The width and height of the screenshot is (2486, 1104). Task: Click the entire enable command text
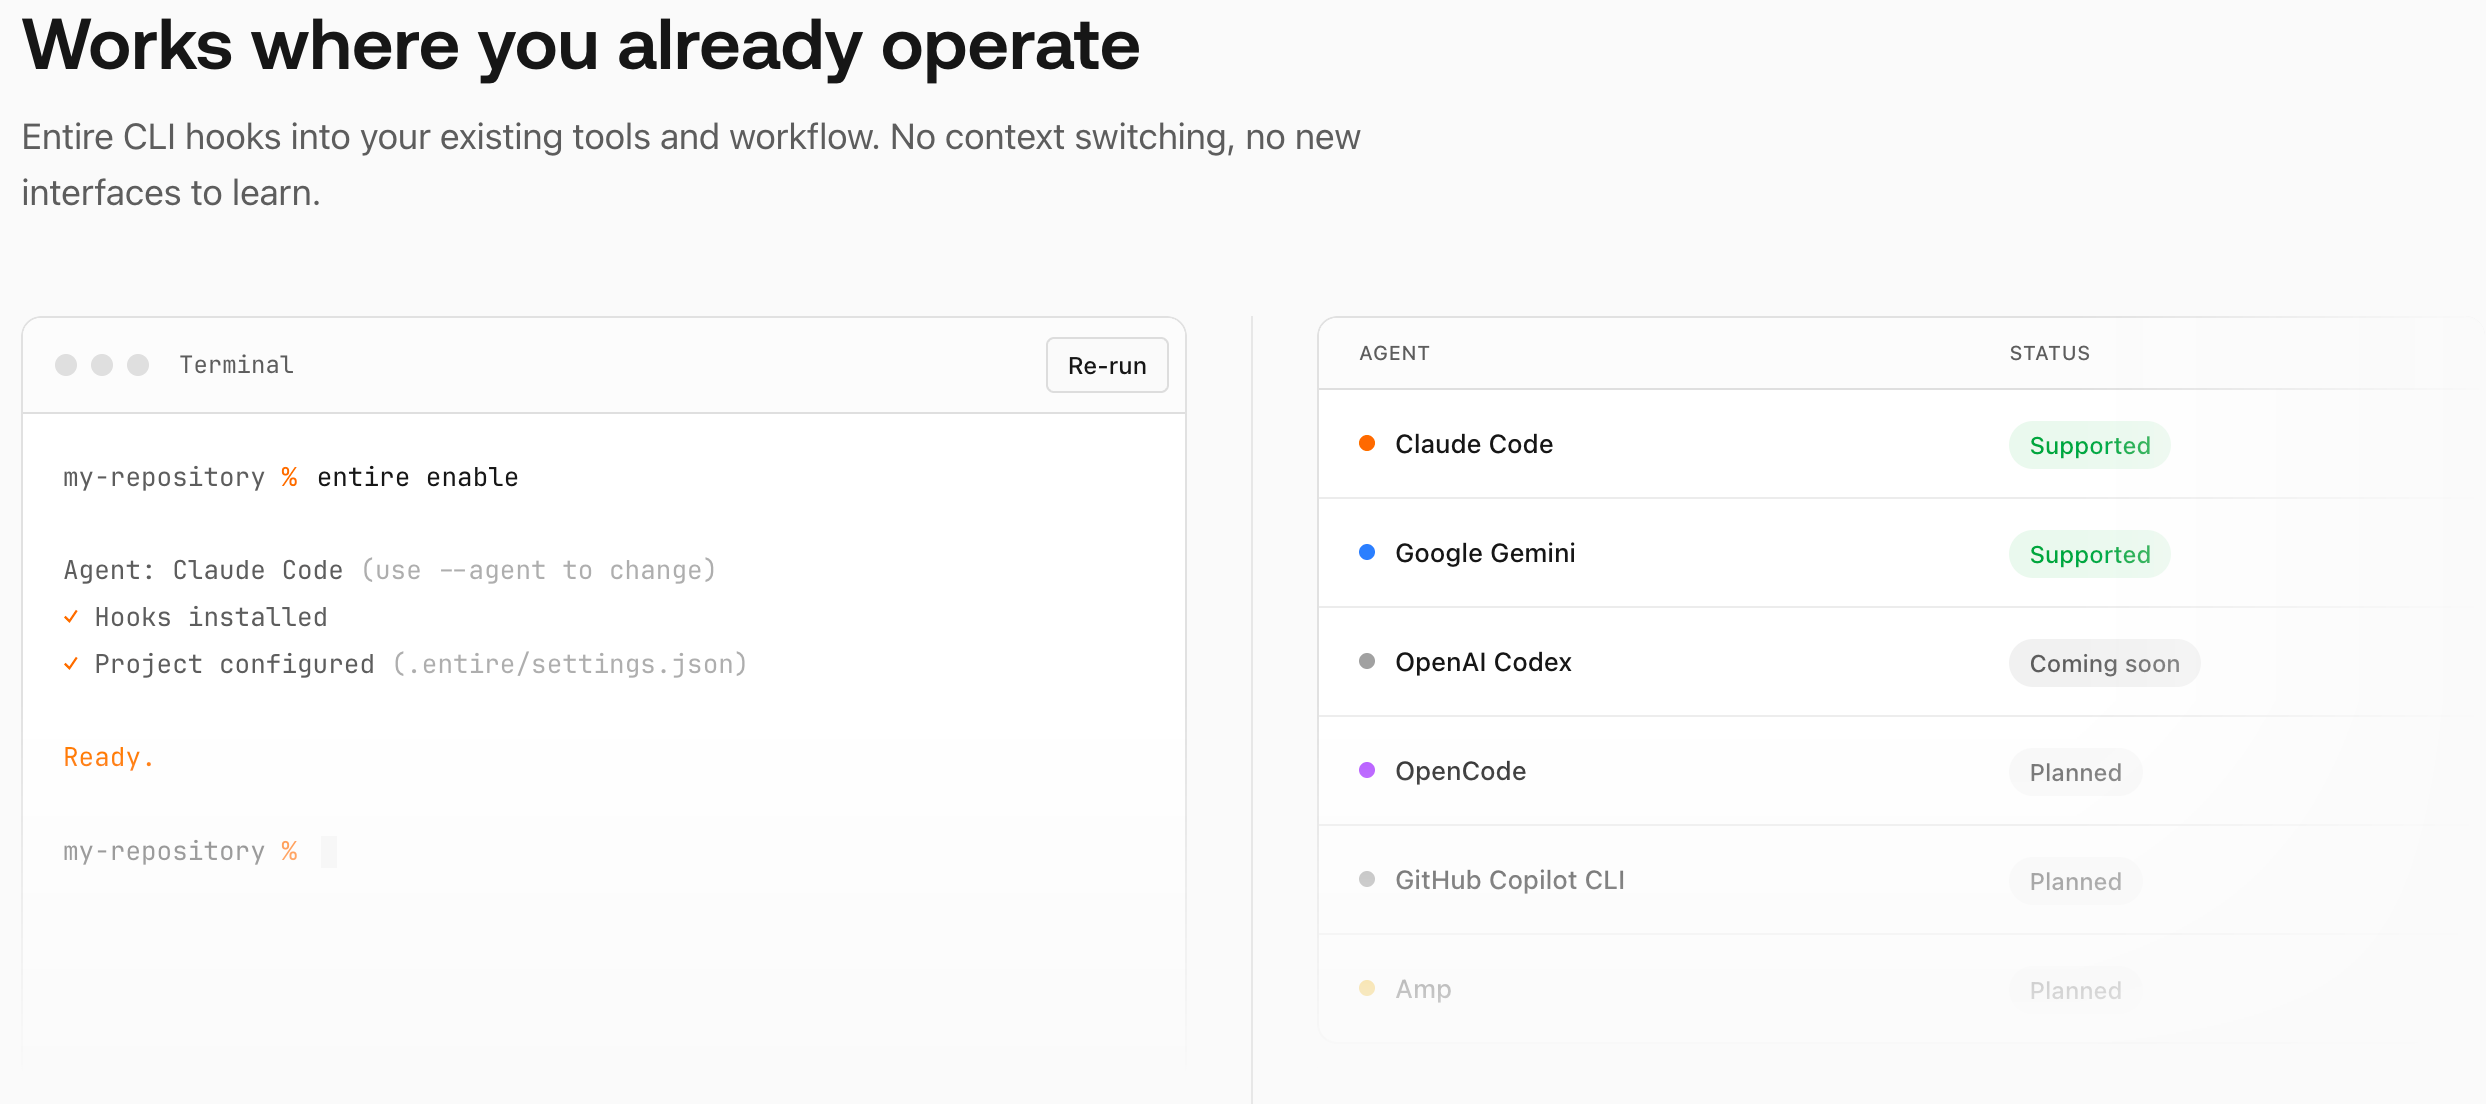pyautogui.click(x=417, y=477)
